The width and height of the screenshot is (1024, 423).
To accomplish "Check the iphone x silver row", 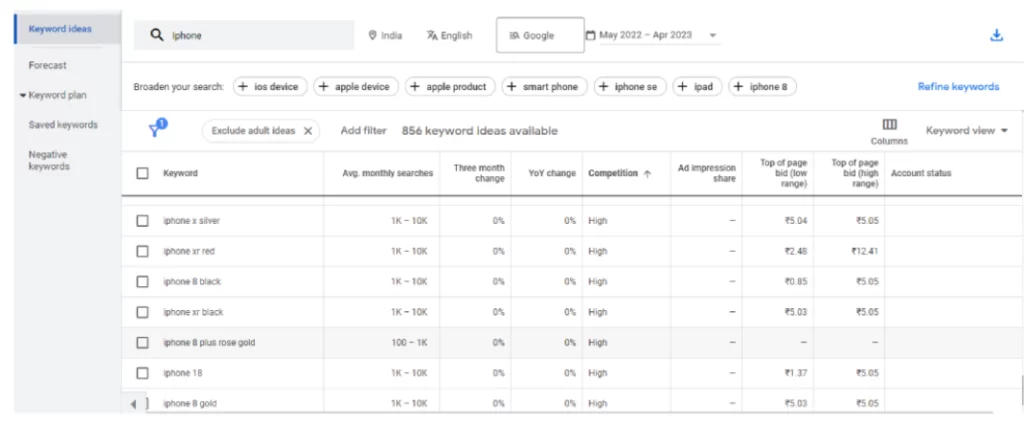I will [x=142, y=221].
